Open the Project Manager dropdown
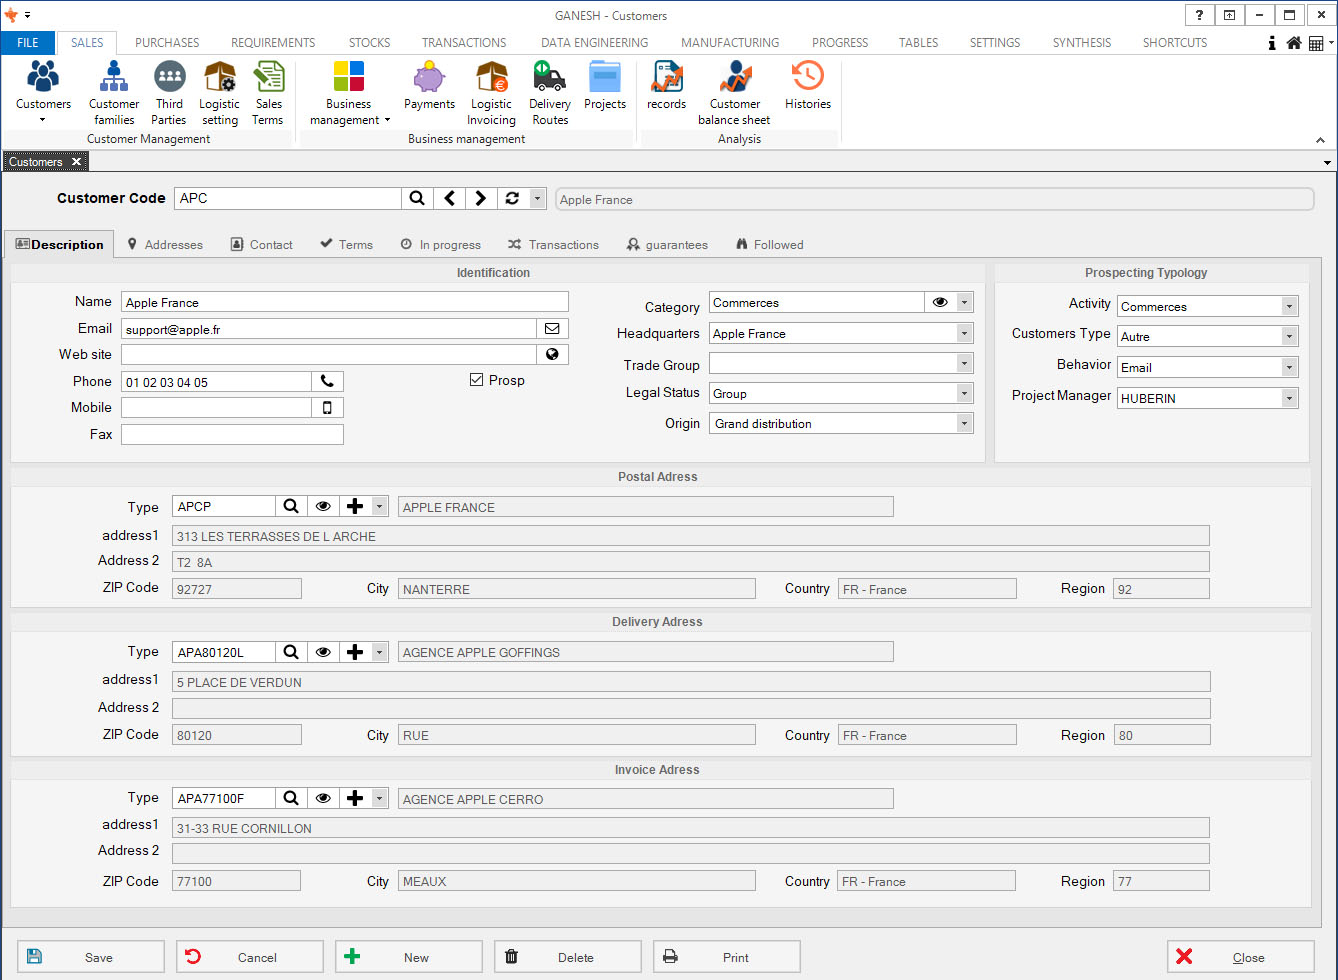 coord(1289,398)
